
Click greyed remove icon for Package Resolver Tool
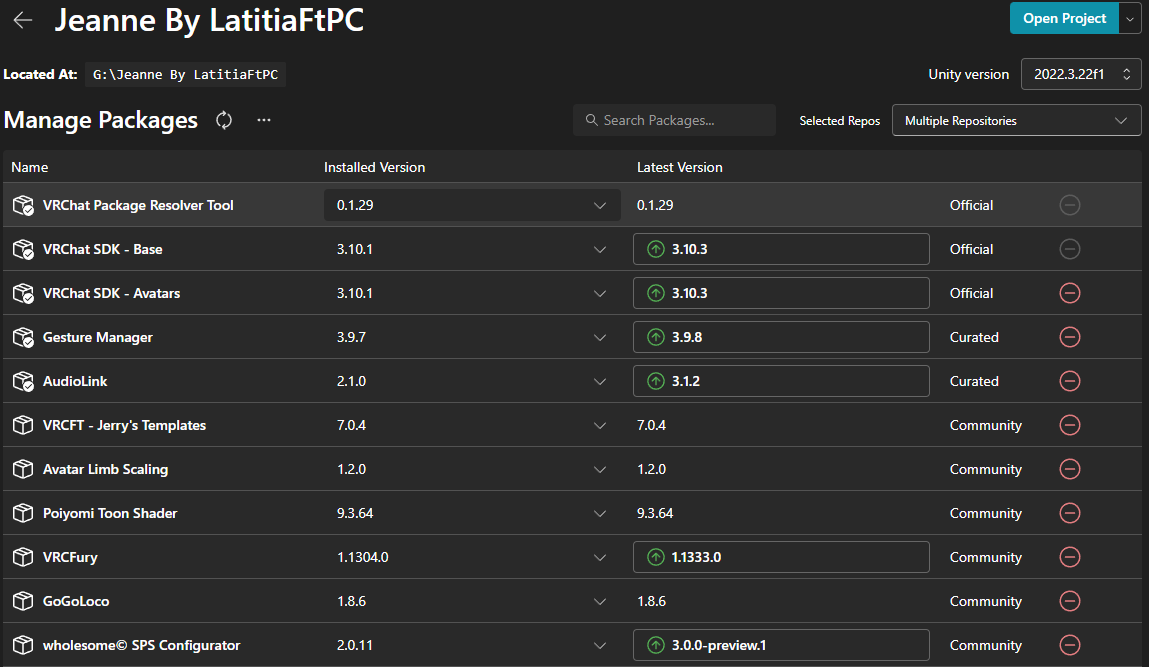1070,205
